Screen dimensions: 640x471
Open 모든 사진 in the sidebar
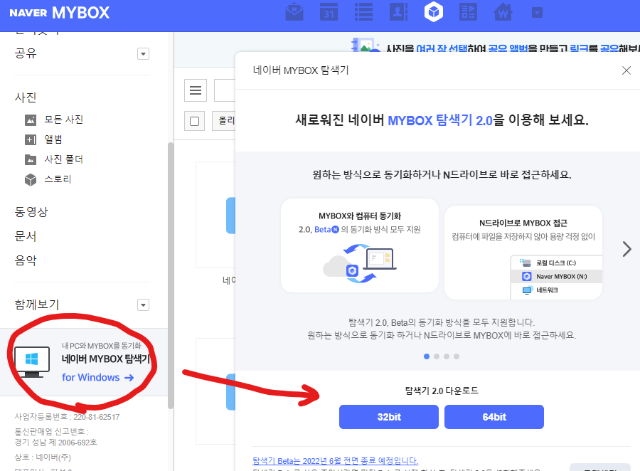[x=64, y=119]
